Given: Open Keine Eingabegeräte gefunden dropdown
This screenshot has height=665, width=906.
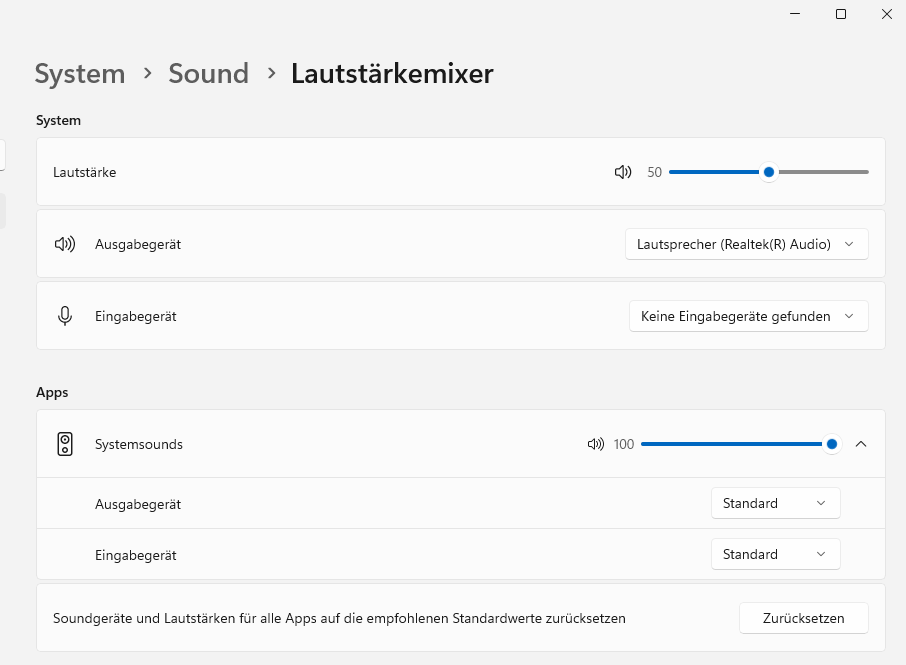Looking at the screenshot, I should tap(748, 316).
